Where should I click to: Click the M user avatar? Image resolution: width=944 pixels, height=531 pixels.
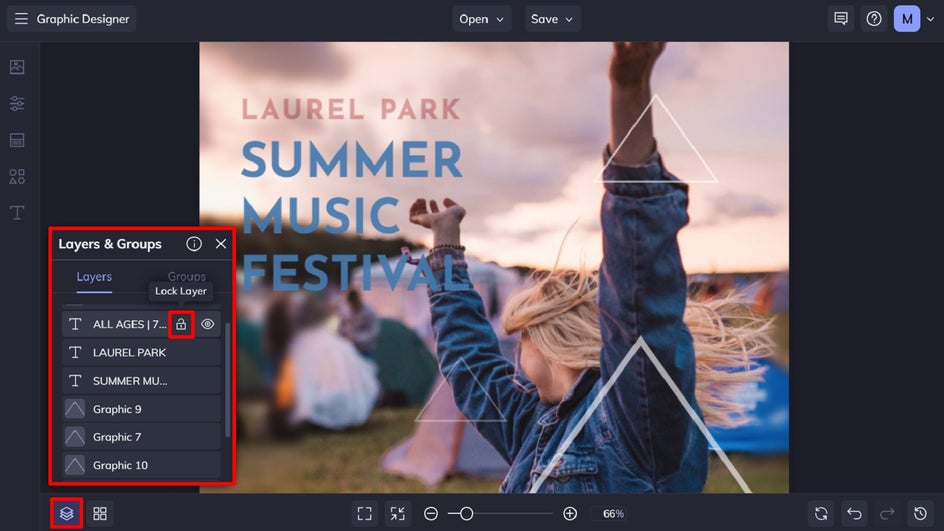[907, 19]
